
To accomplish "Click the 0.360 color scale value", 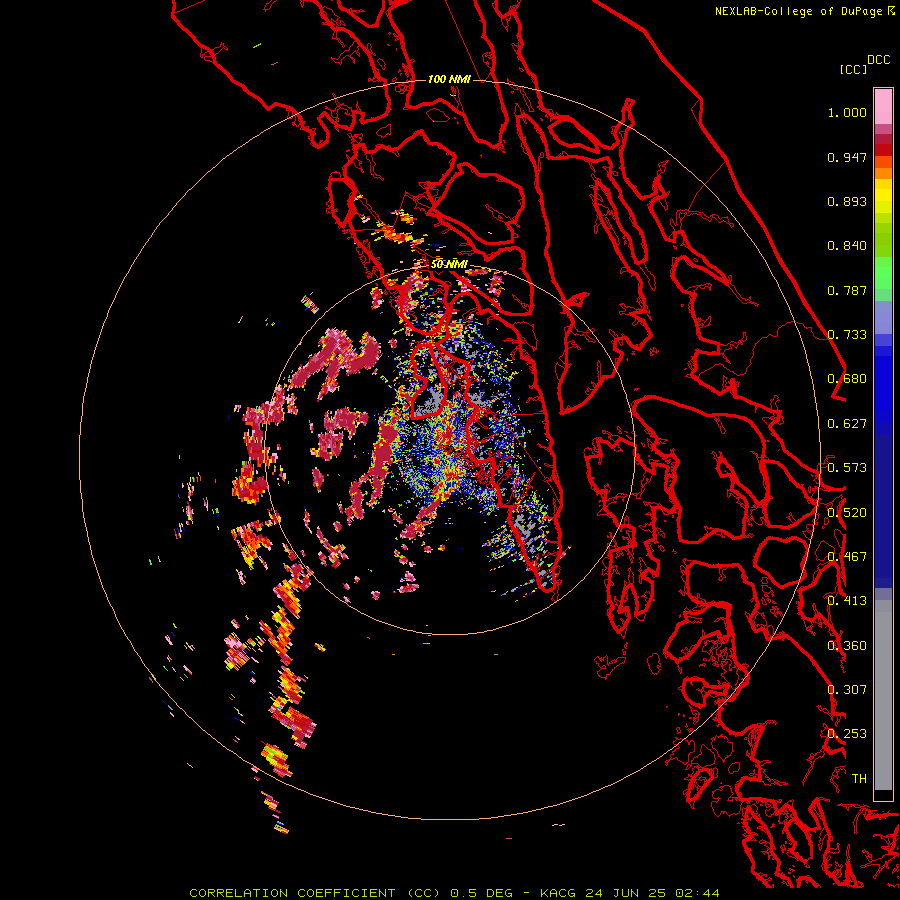I will coord(847,646).
